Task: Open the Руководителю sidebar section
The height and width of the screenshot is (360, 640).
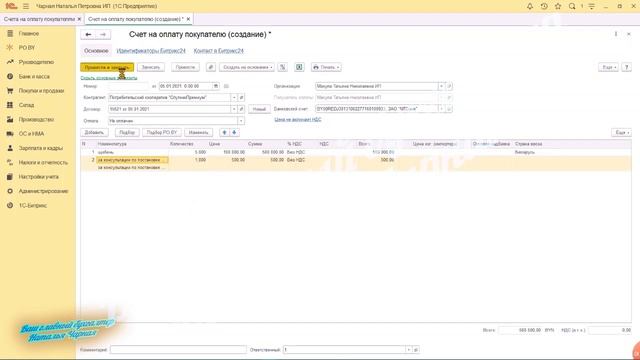Action: [36, 62]
